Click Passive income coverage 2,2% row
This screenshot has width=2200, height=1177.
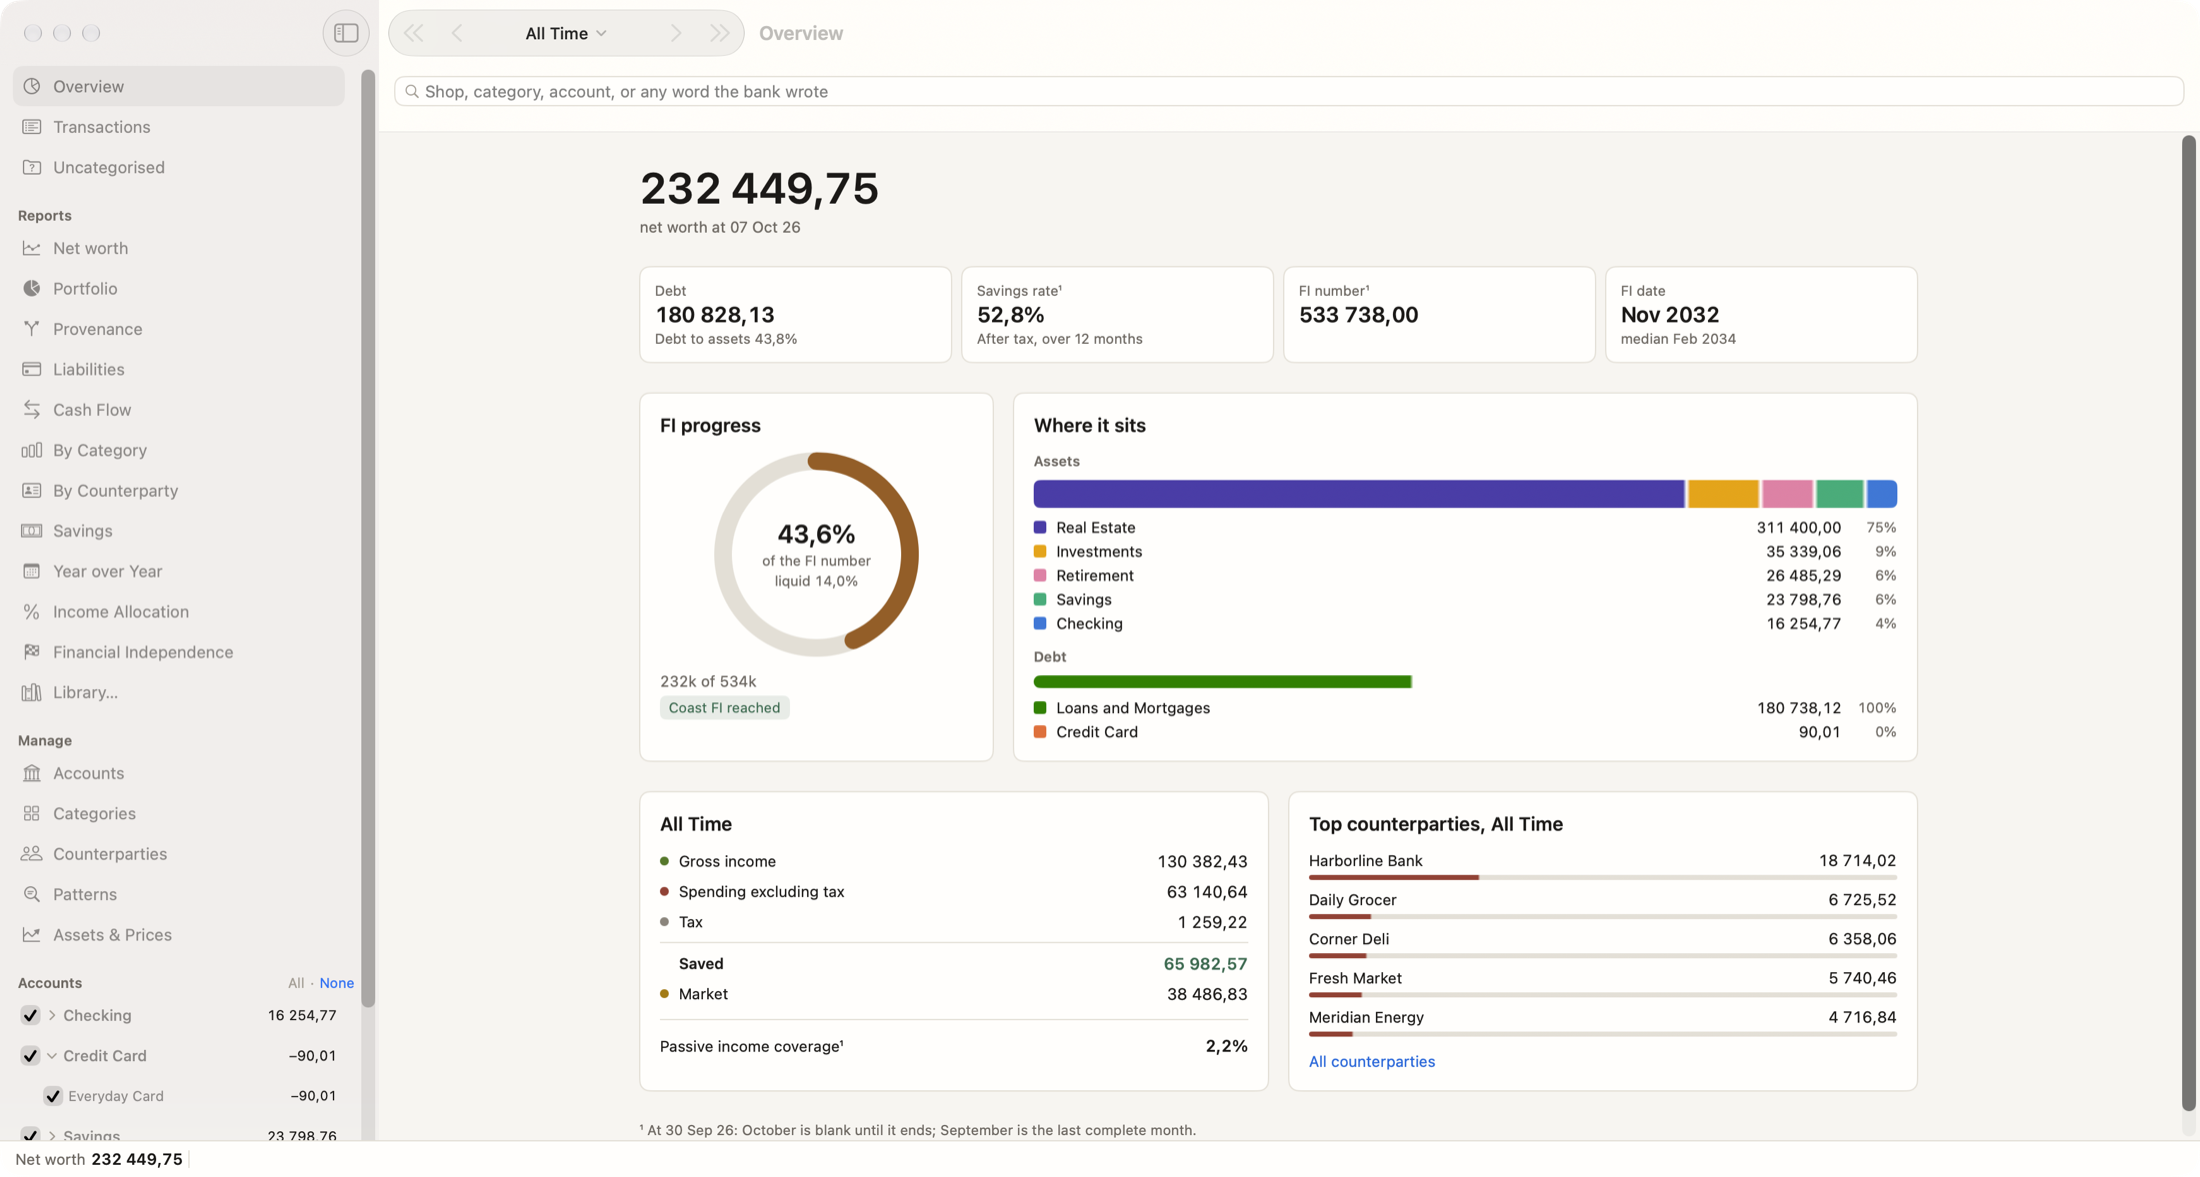[953, 1046]
